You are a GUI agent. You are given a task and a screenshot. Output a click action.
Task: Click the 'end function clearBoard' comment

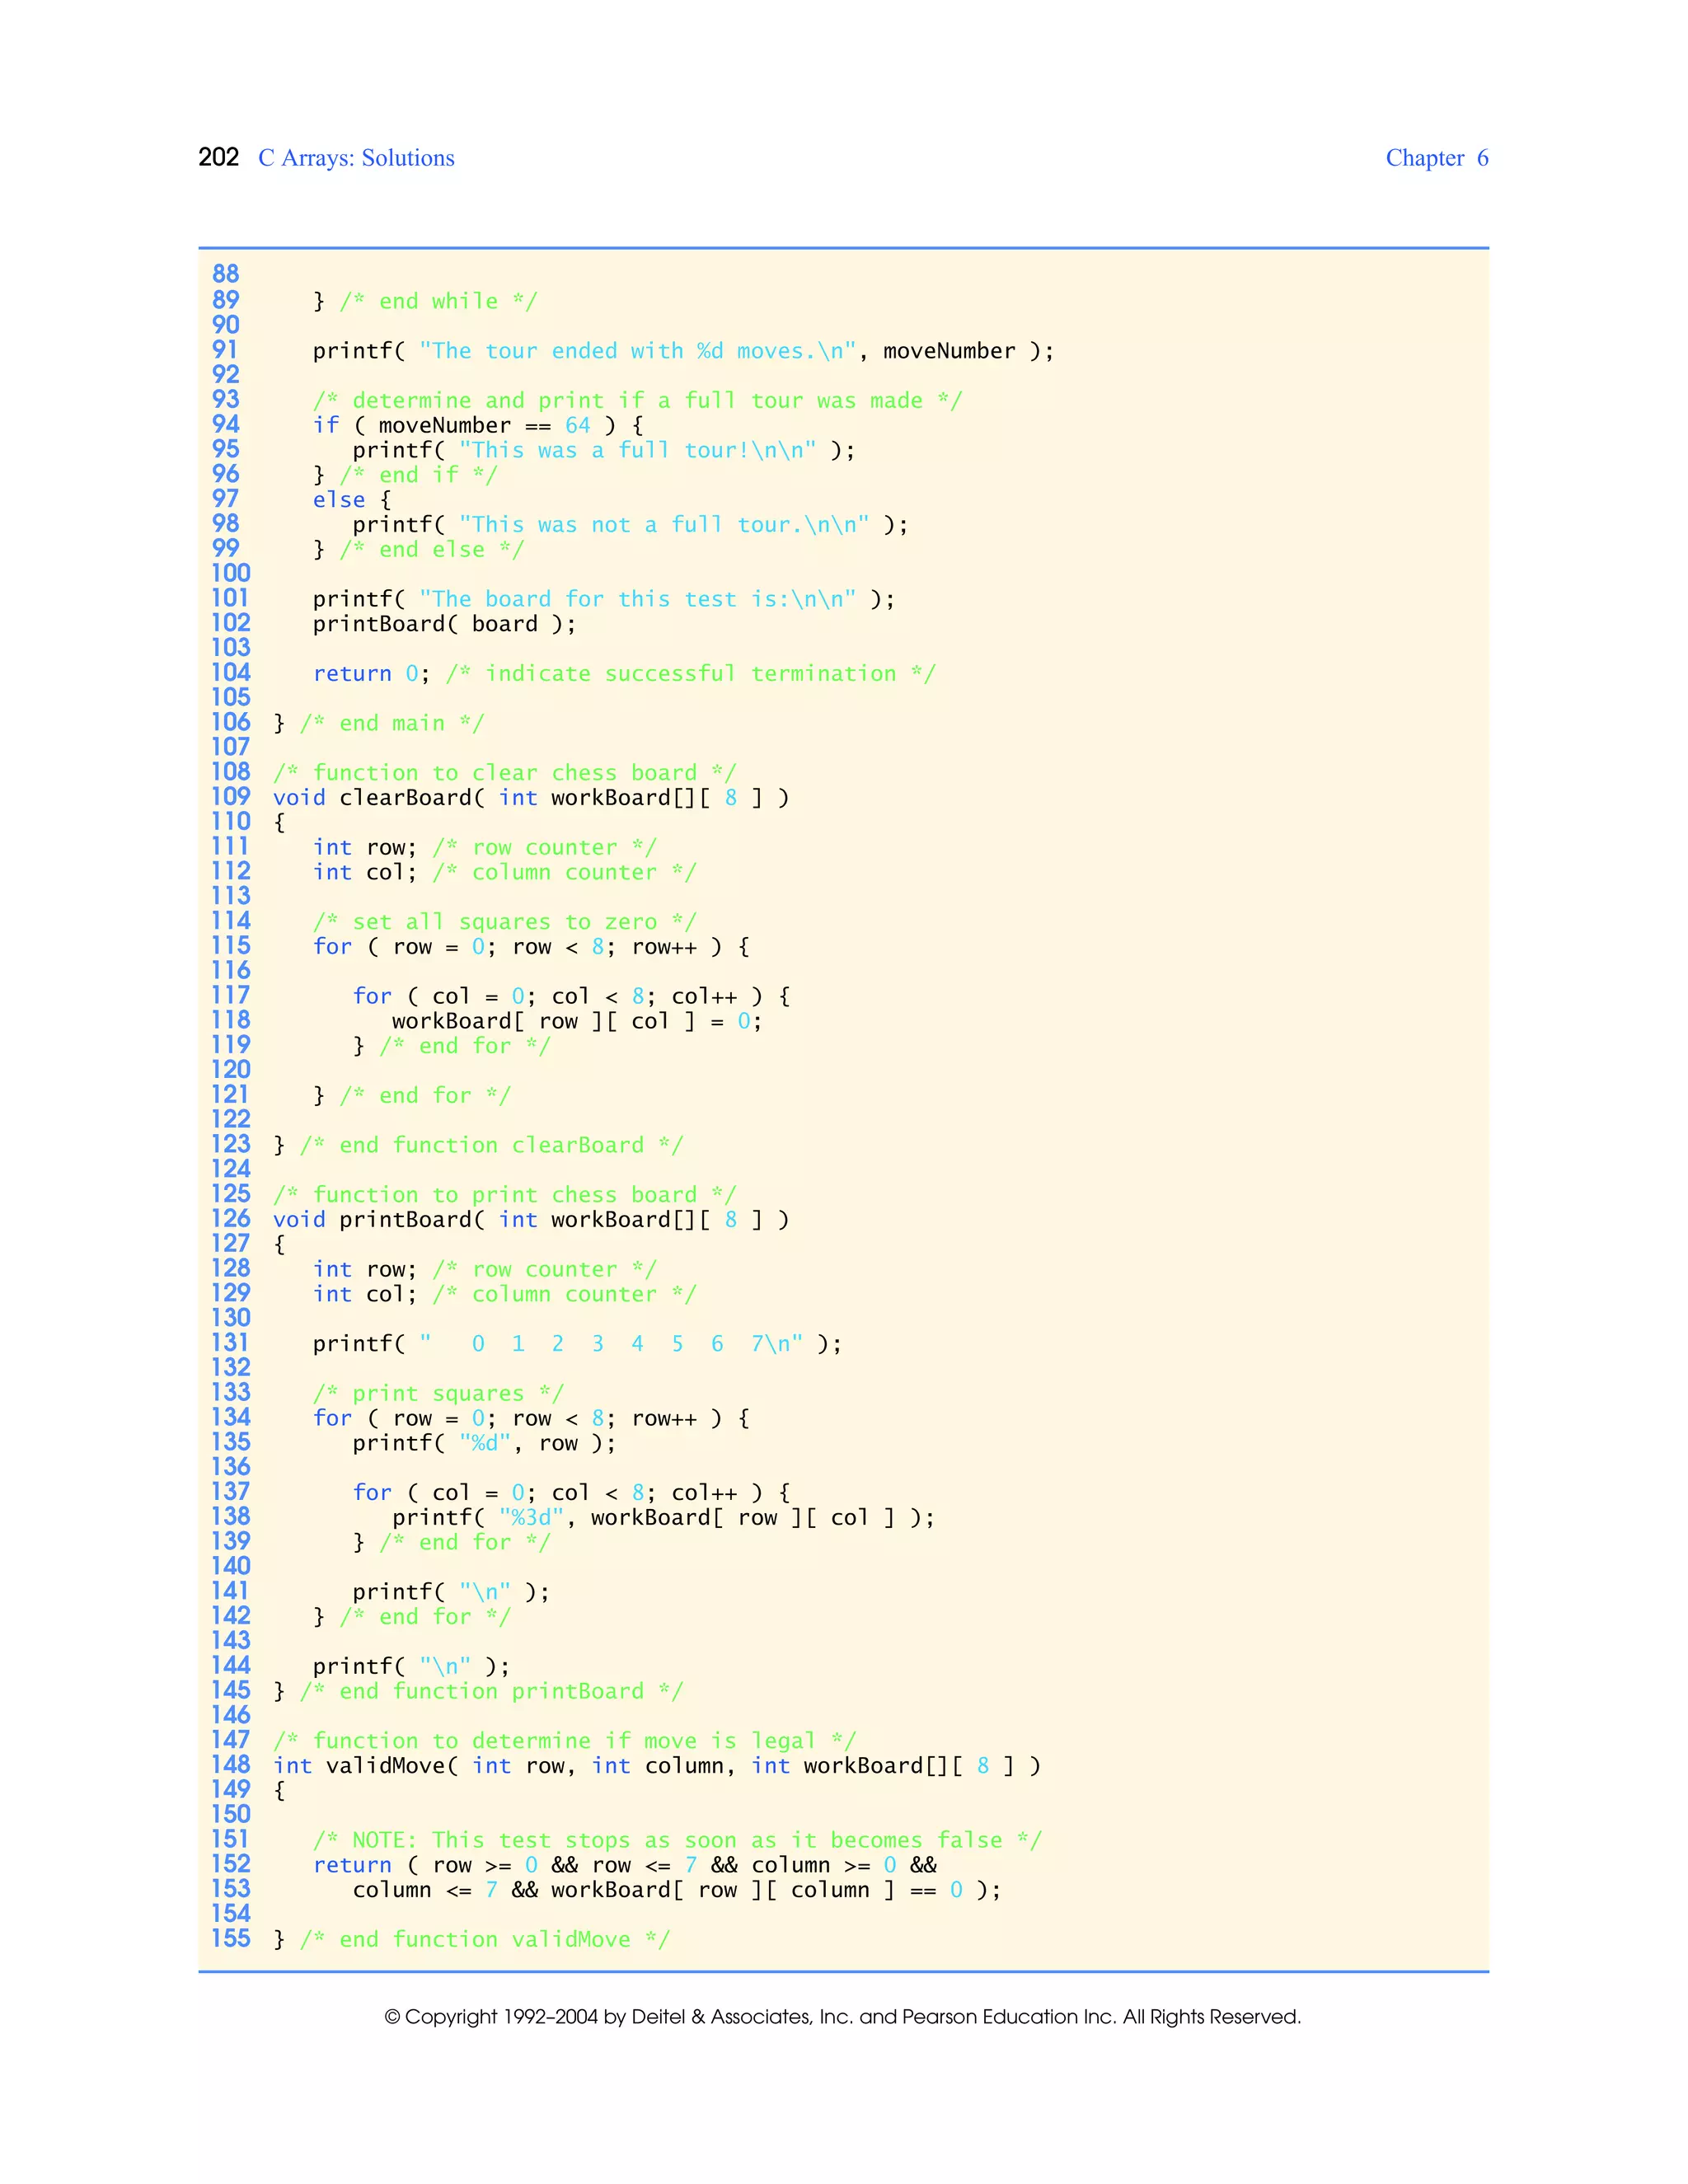492,1145
